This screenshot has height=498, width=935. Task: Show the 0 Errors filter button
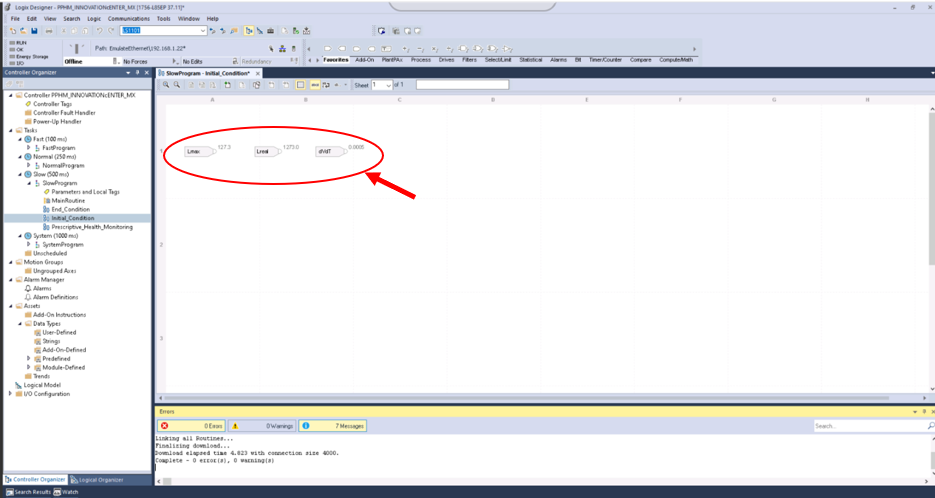[191, 426]
